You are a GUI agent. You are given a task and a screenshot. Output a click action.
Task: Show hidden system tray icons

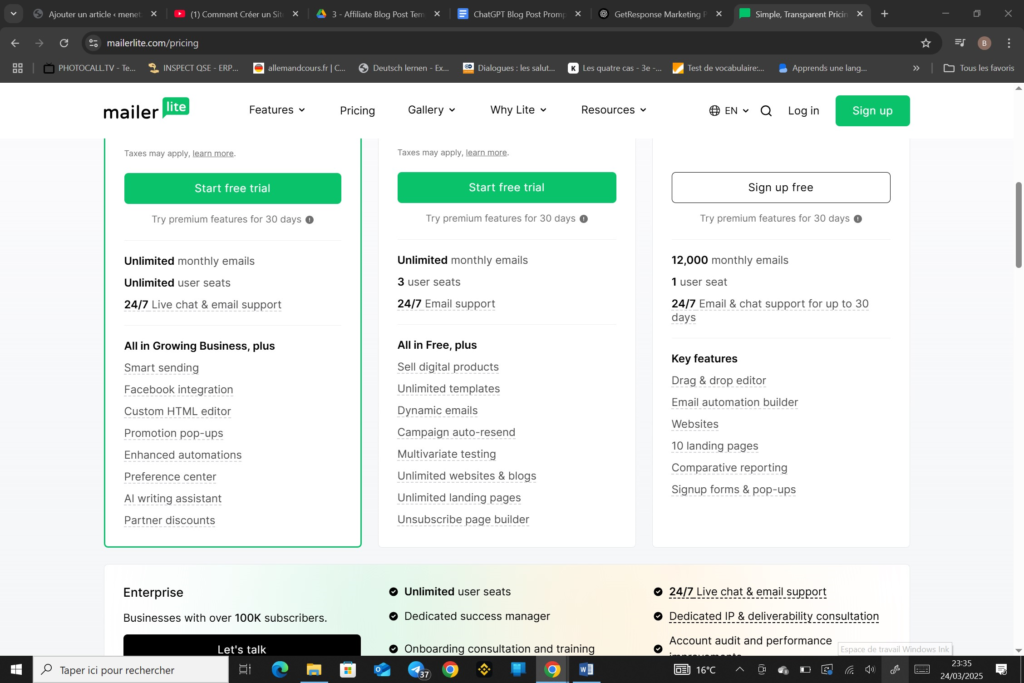click(x=739, y=669)
